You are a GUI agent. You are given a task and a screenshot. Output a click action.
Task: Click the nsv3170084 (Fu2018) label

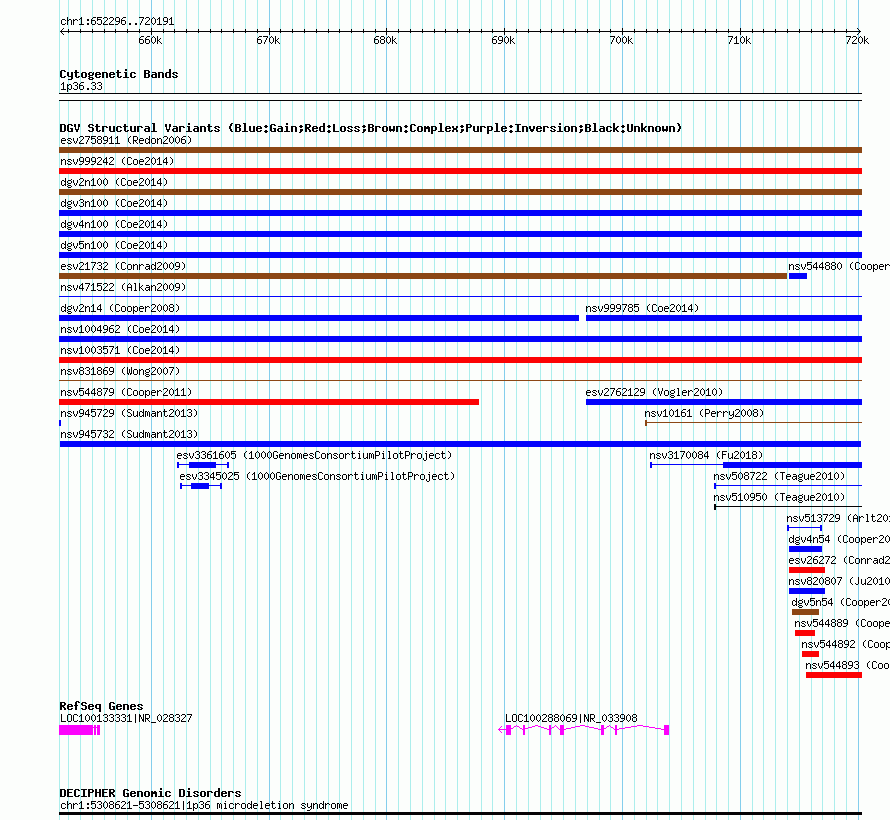(706, 455)
